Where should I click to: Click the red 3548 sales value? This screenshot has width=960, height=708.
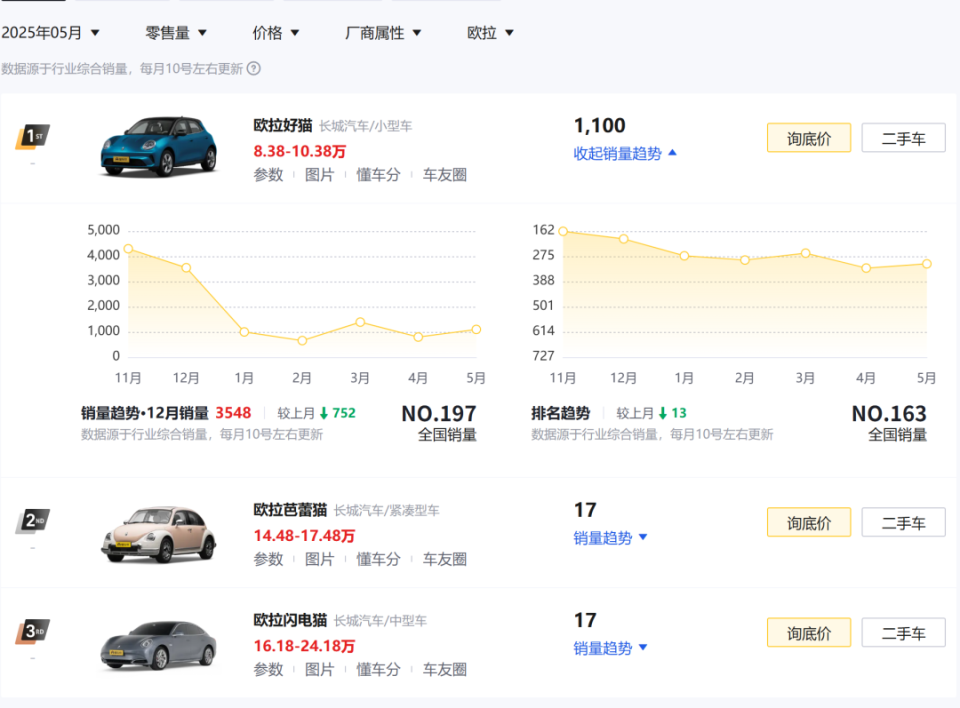tap(233, 413)
